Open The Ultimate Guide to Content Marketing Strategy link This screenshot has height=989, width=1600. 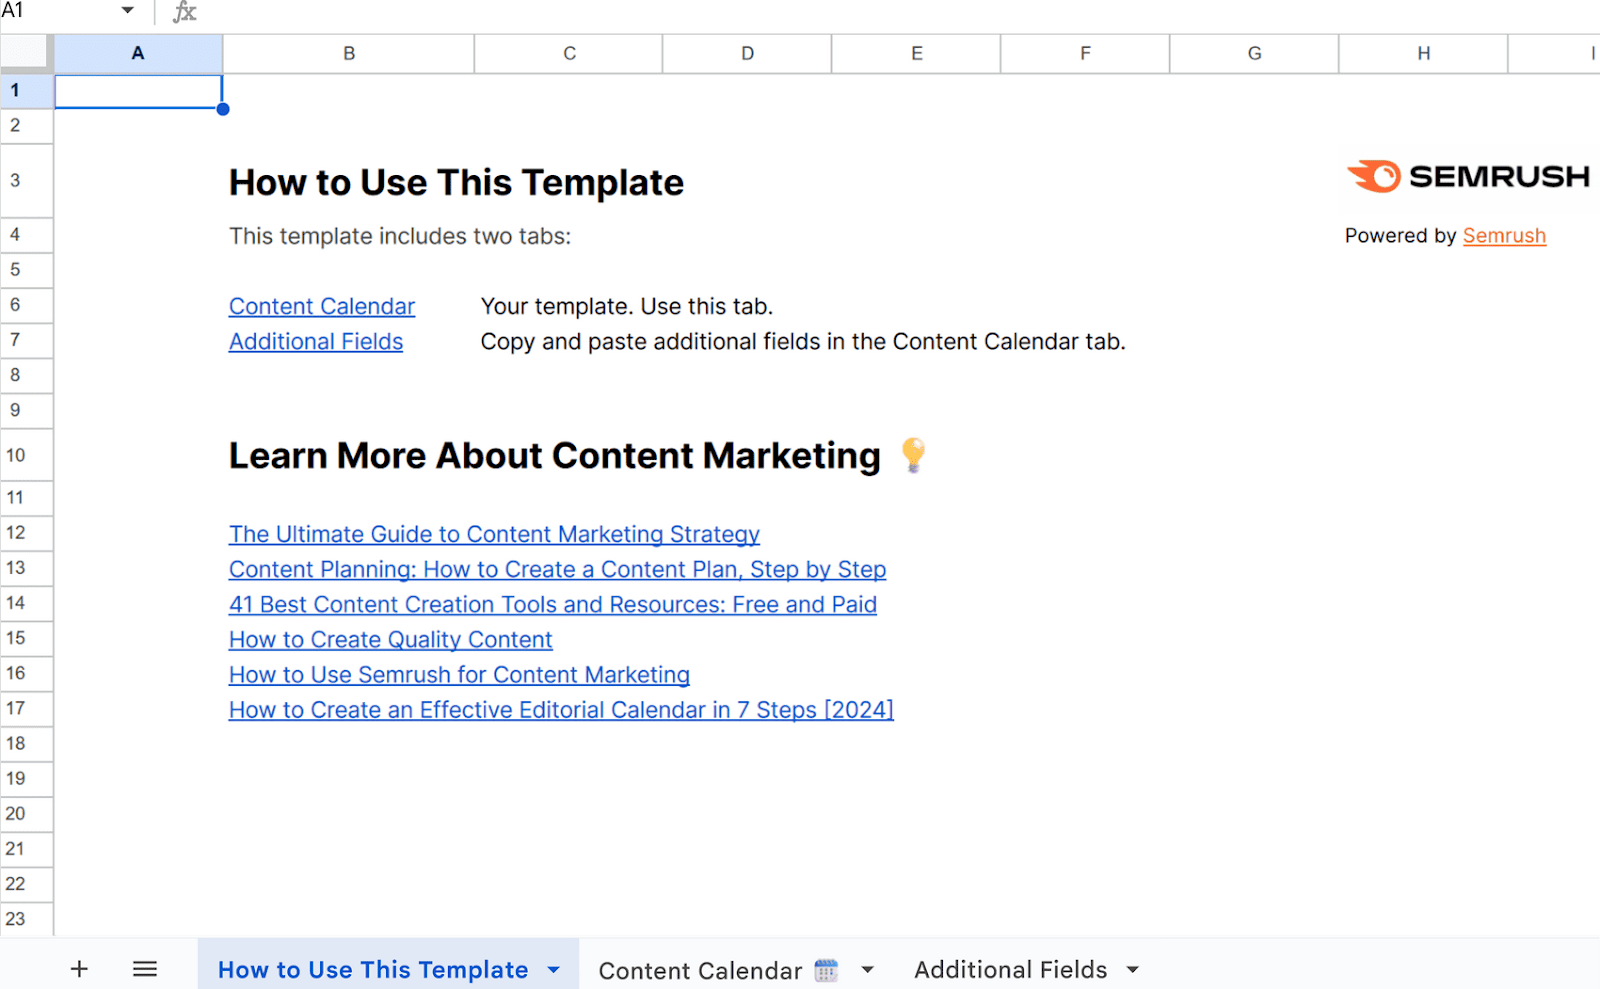(x=493, y=534)
